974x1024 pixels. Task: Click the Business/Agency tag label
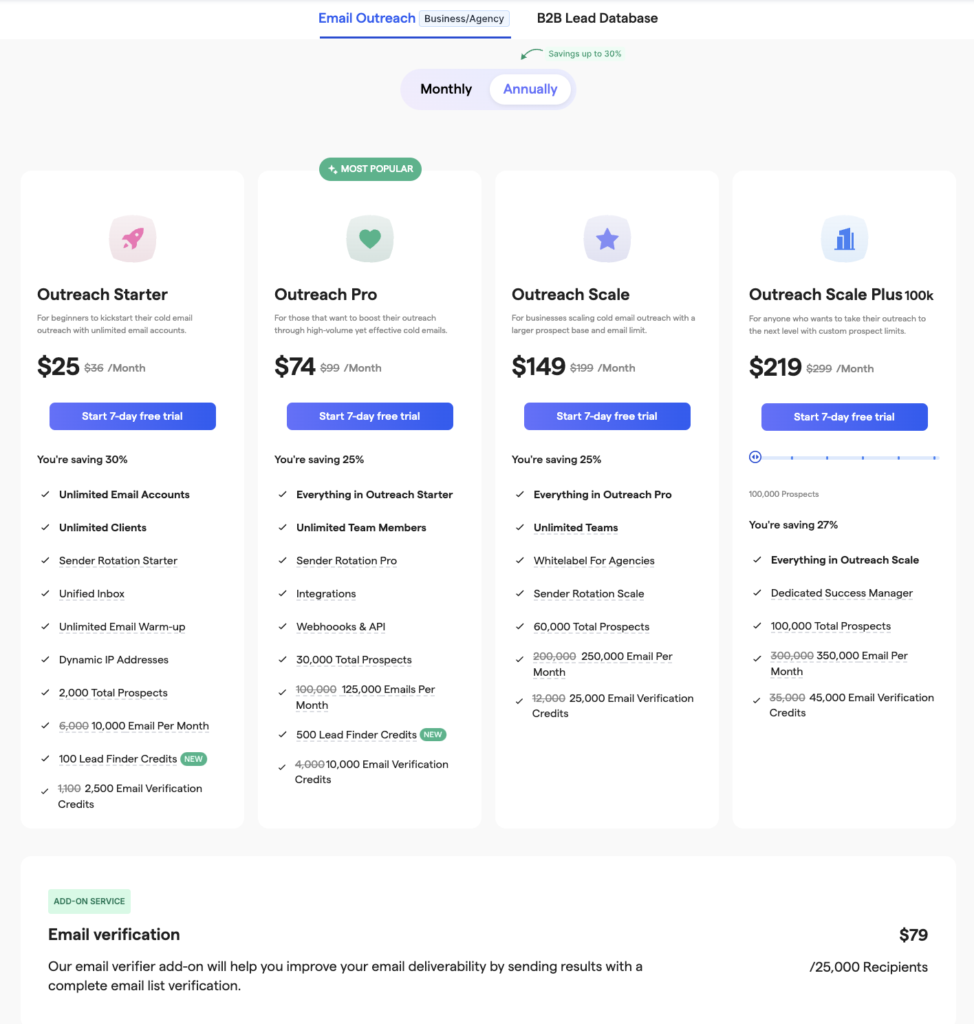point(464,18)
